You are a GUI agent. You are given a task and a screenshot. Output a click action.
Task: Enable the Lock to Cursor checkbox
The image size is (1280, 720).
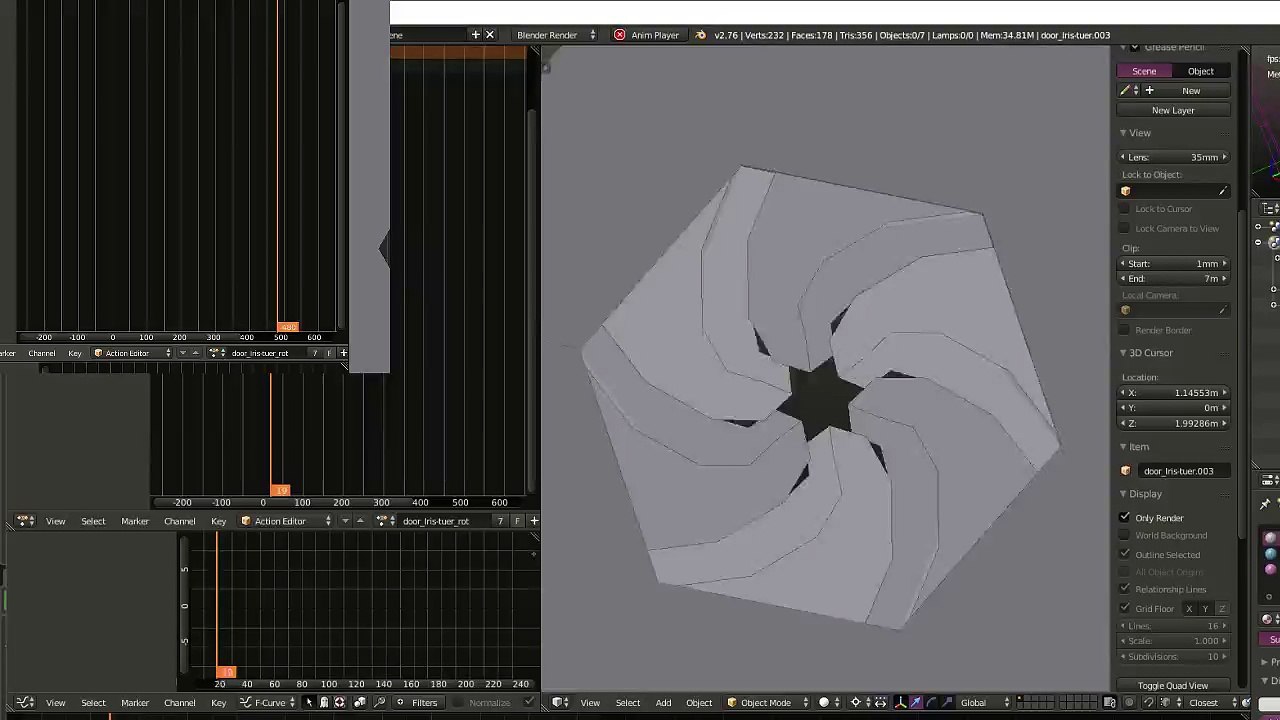pyautogui.click(x=1125, y=209)
